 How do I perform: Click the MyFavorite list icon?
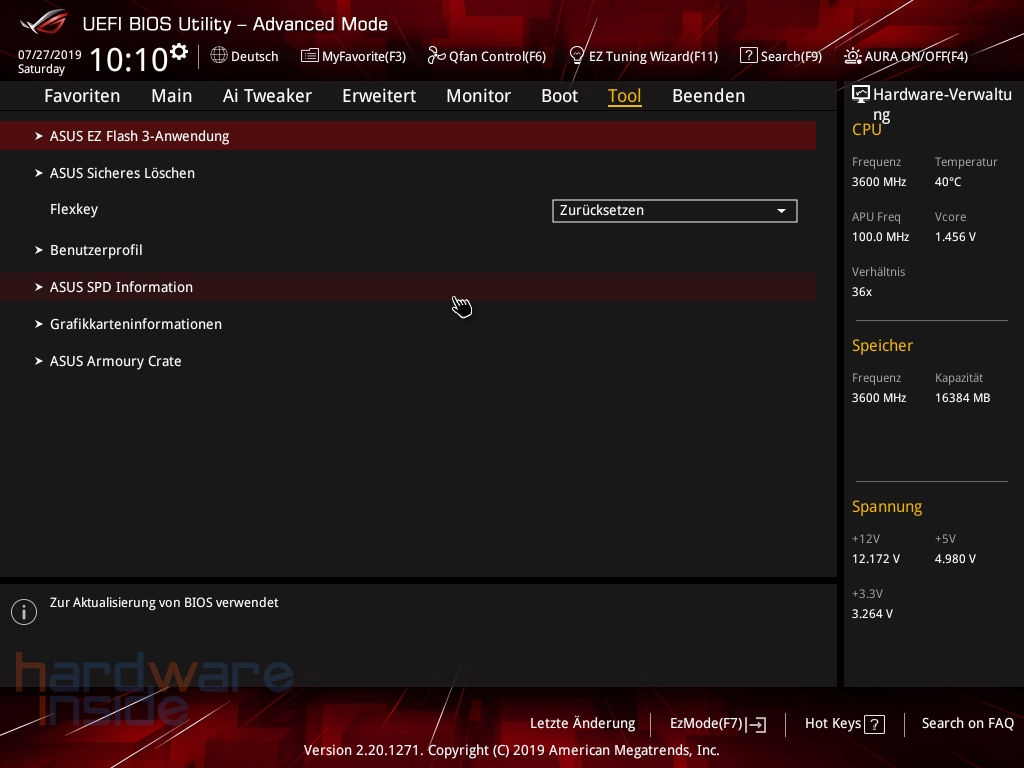pos(310,56)
